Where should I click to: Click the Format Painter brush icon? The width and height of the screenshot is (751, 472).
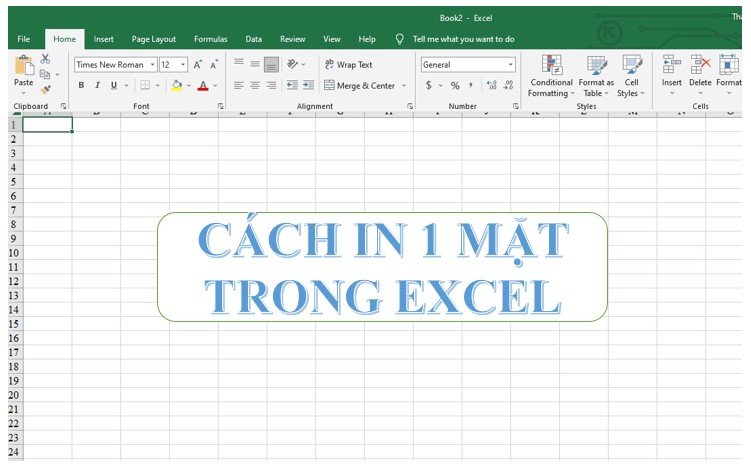(x=46, y=89)
